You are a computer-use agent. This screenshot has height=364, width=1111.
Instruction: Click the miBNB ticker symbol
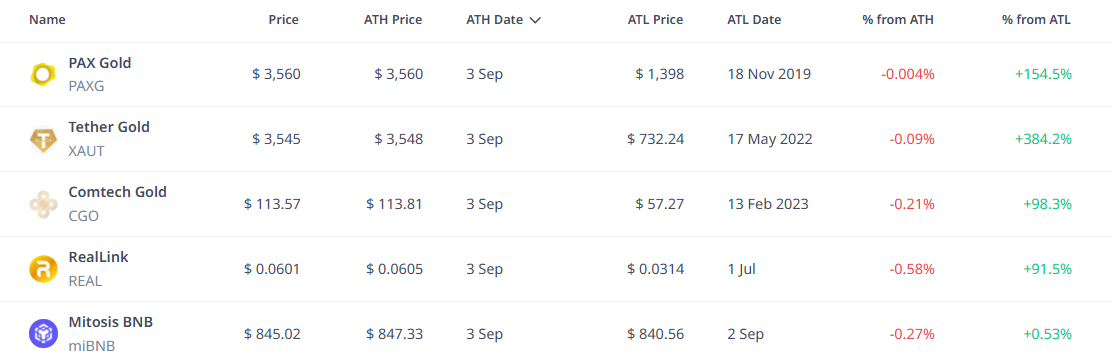pos(91,346)
